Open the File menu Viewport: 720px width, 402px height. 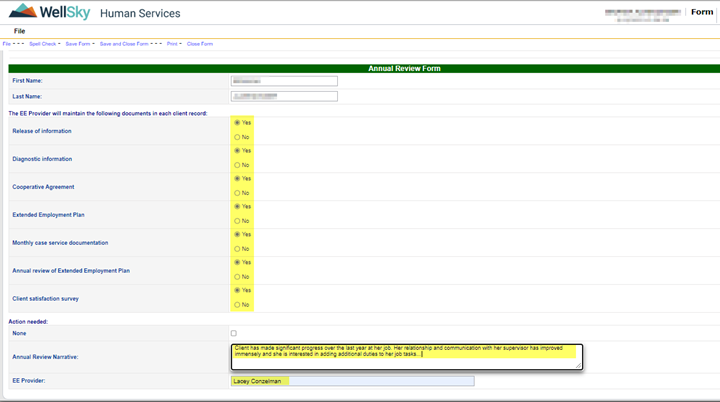pyautogui.click(x=19, y=31)
